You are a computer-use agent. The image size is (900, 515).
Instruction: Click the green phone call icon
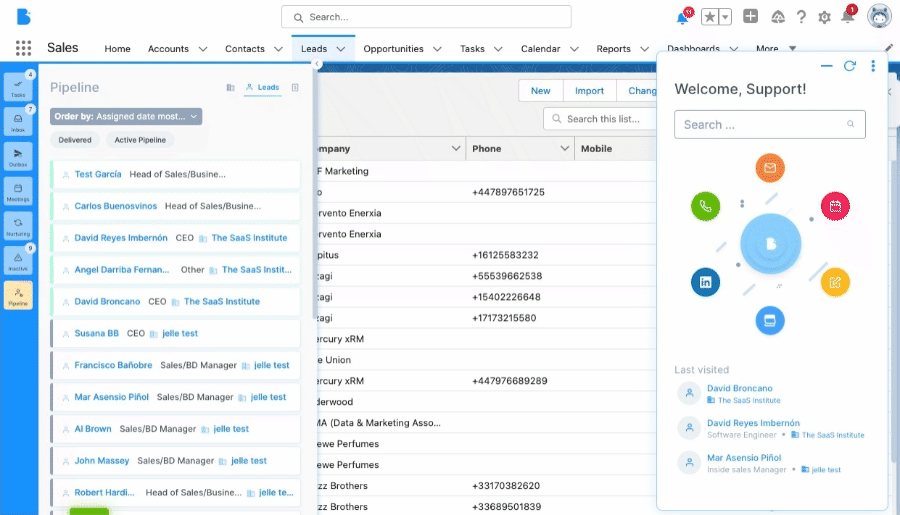click(705, 206)
